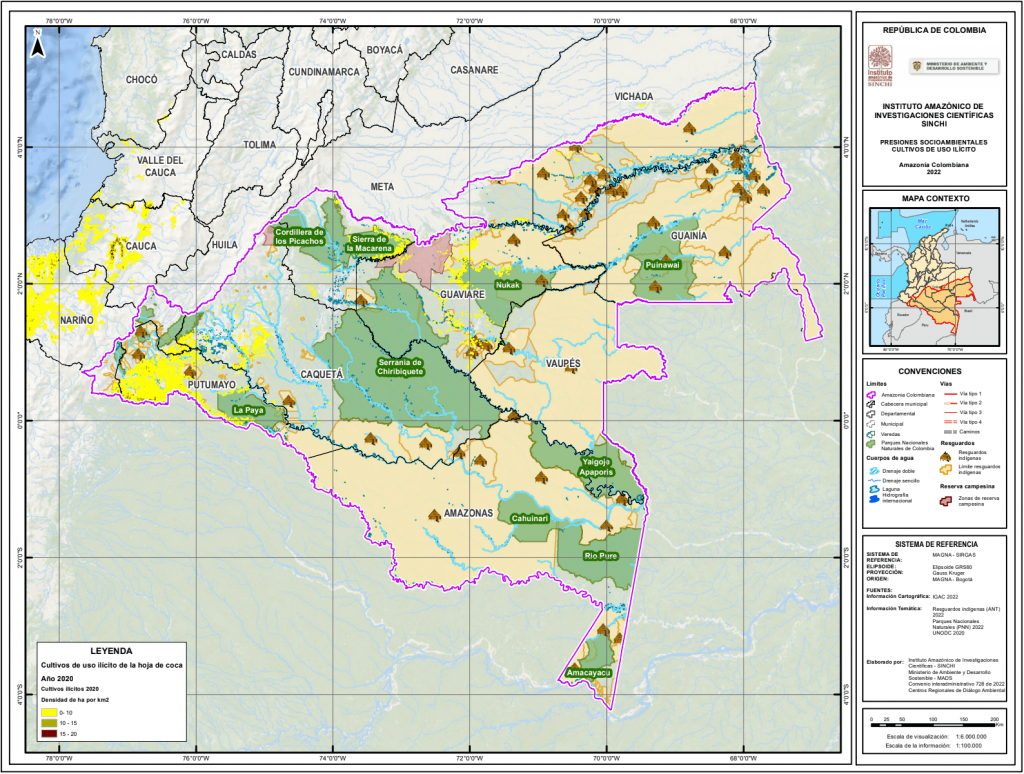The width and height of the screenshot is (1024, 774).
Task: Click the Puinawai park label
Action: click(x=662, y=265)
